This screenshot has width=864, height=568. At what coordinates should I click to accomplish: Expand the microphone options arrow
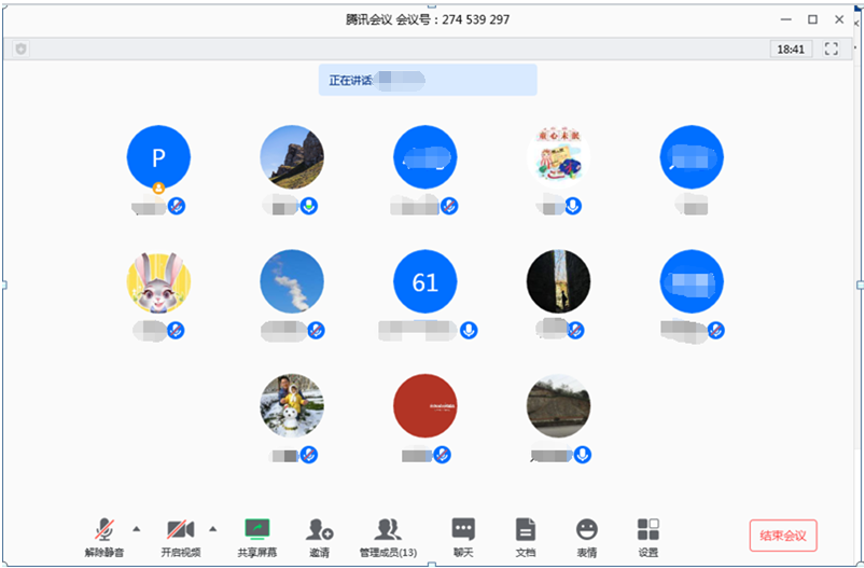coord(137,528)
